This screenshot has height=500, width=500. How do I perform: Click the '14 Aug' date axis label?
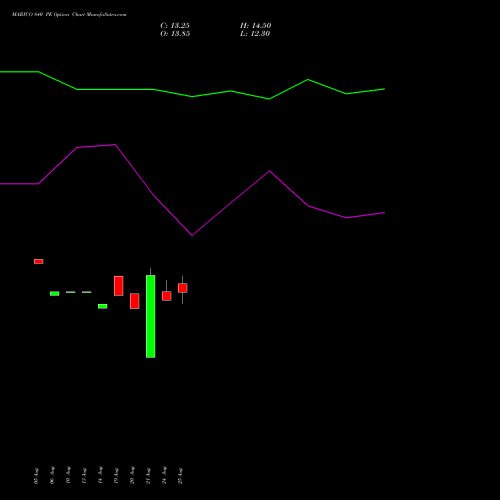(100, 476)
